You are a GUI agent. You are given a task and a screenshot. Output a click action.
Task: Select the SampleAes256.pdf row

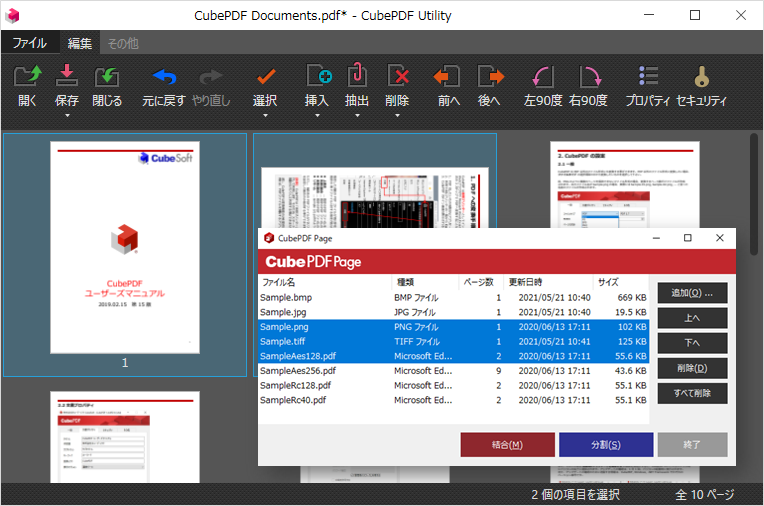click(x=454, y=370)
